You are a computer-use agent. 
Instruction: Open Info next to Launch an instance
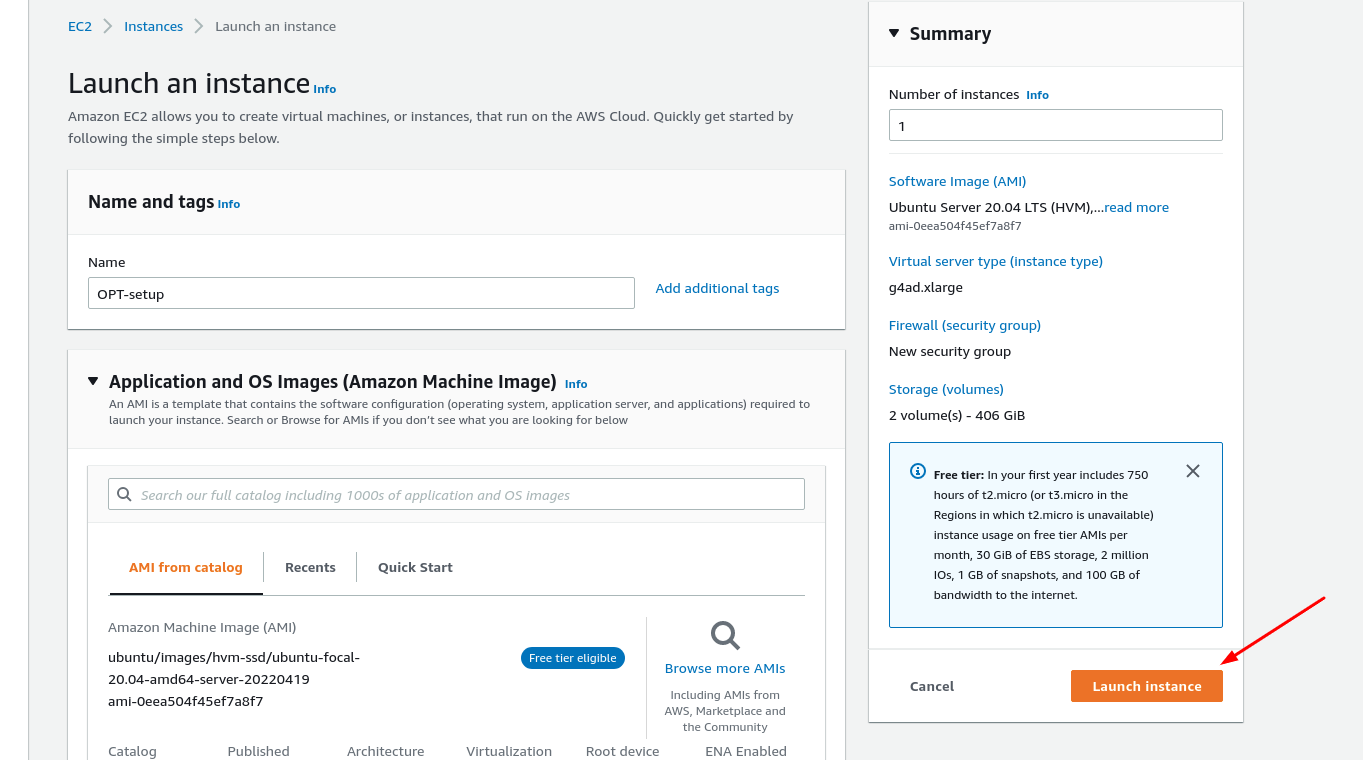coord(325,89)
